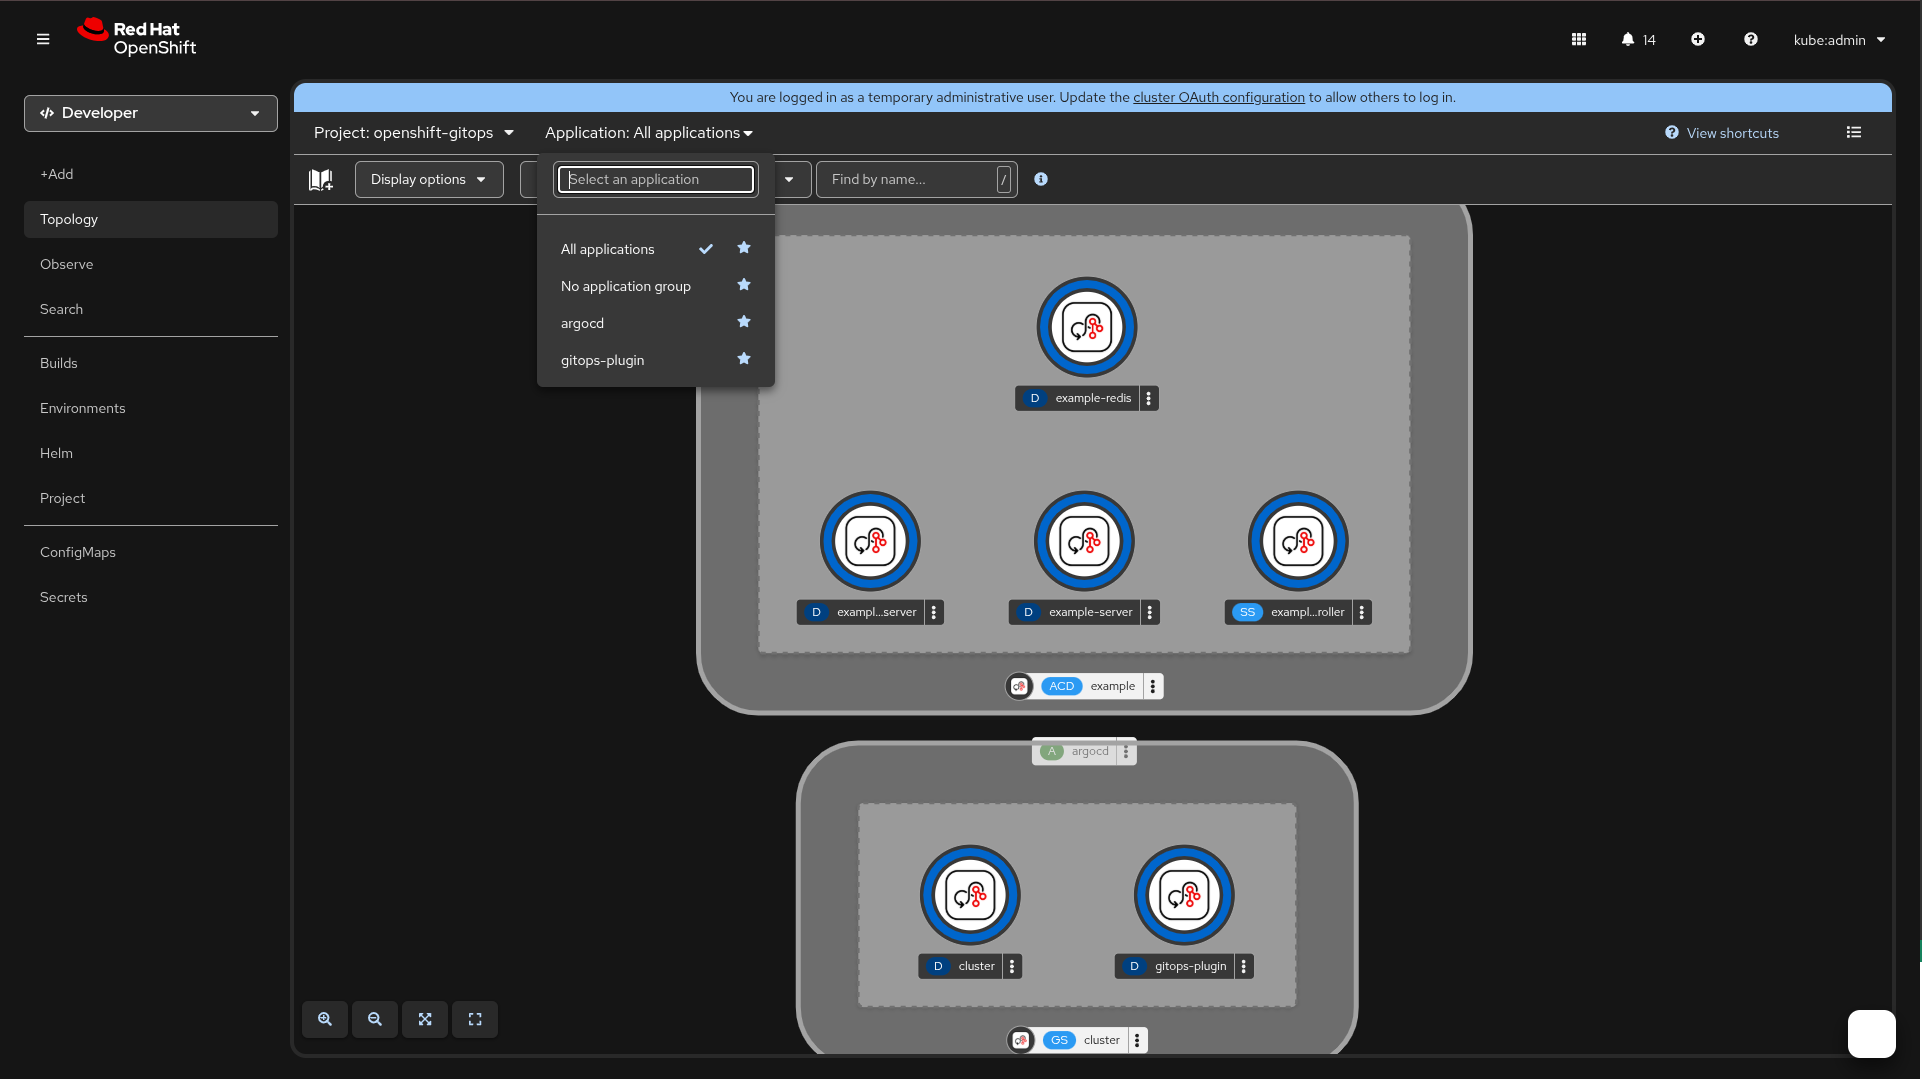Toggle the hamburger navigation menu
The width and height of the screenshot is (1922, 1079).
click(43, 39)
